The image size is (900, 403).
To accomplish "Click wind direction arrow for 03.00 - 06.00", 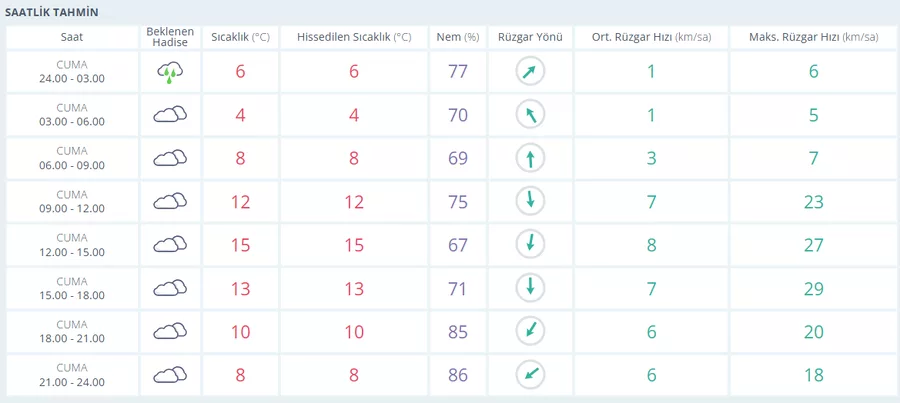I will point(530,115).
